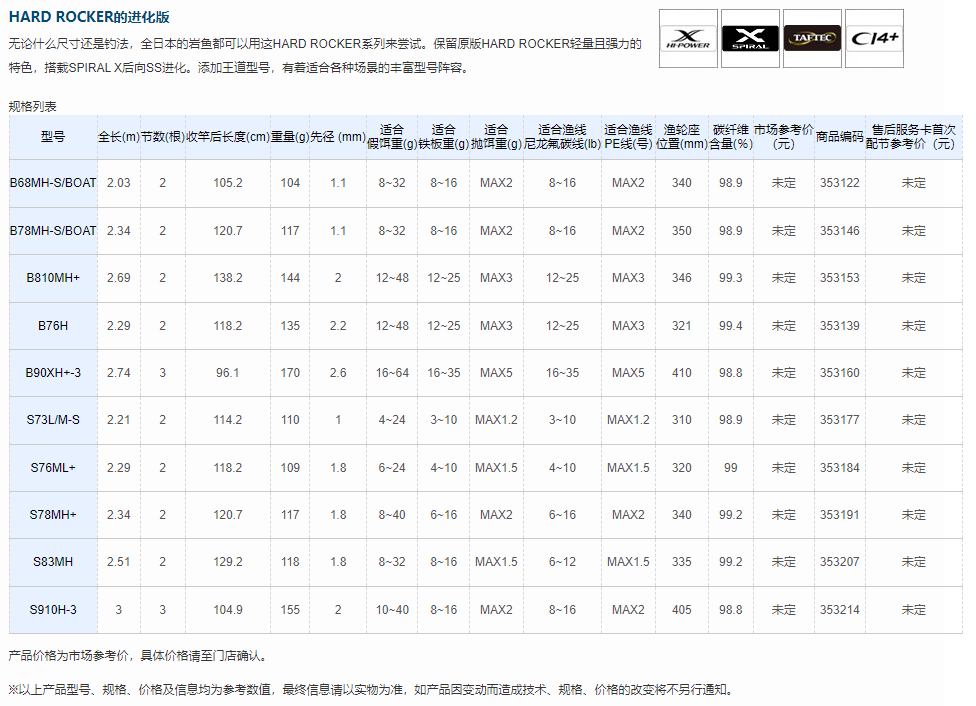Click the MAX5 cast weight value

point(496,373)
